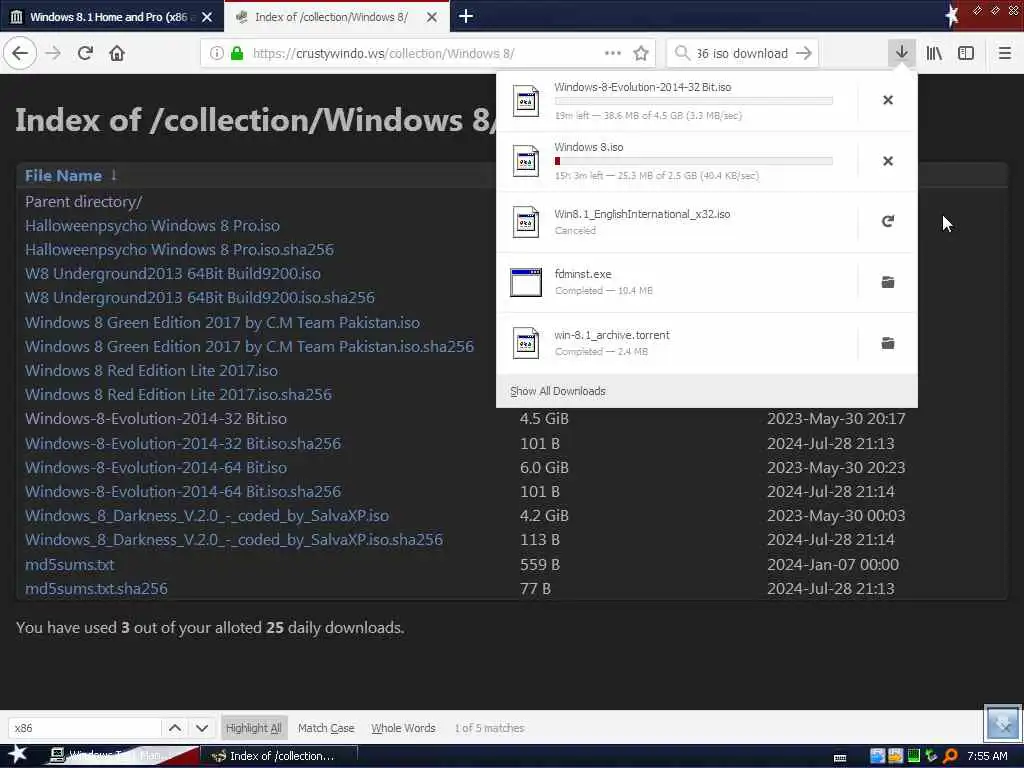Click win-8.1_archive.torrent download entry
Screen dimensions: 1024x768
click(x=677, y=343)
